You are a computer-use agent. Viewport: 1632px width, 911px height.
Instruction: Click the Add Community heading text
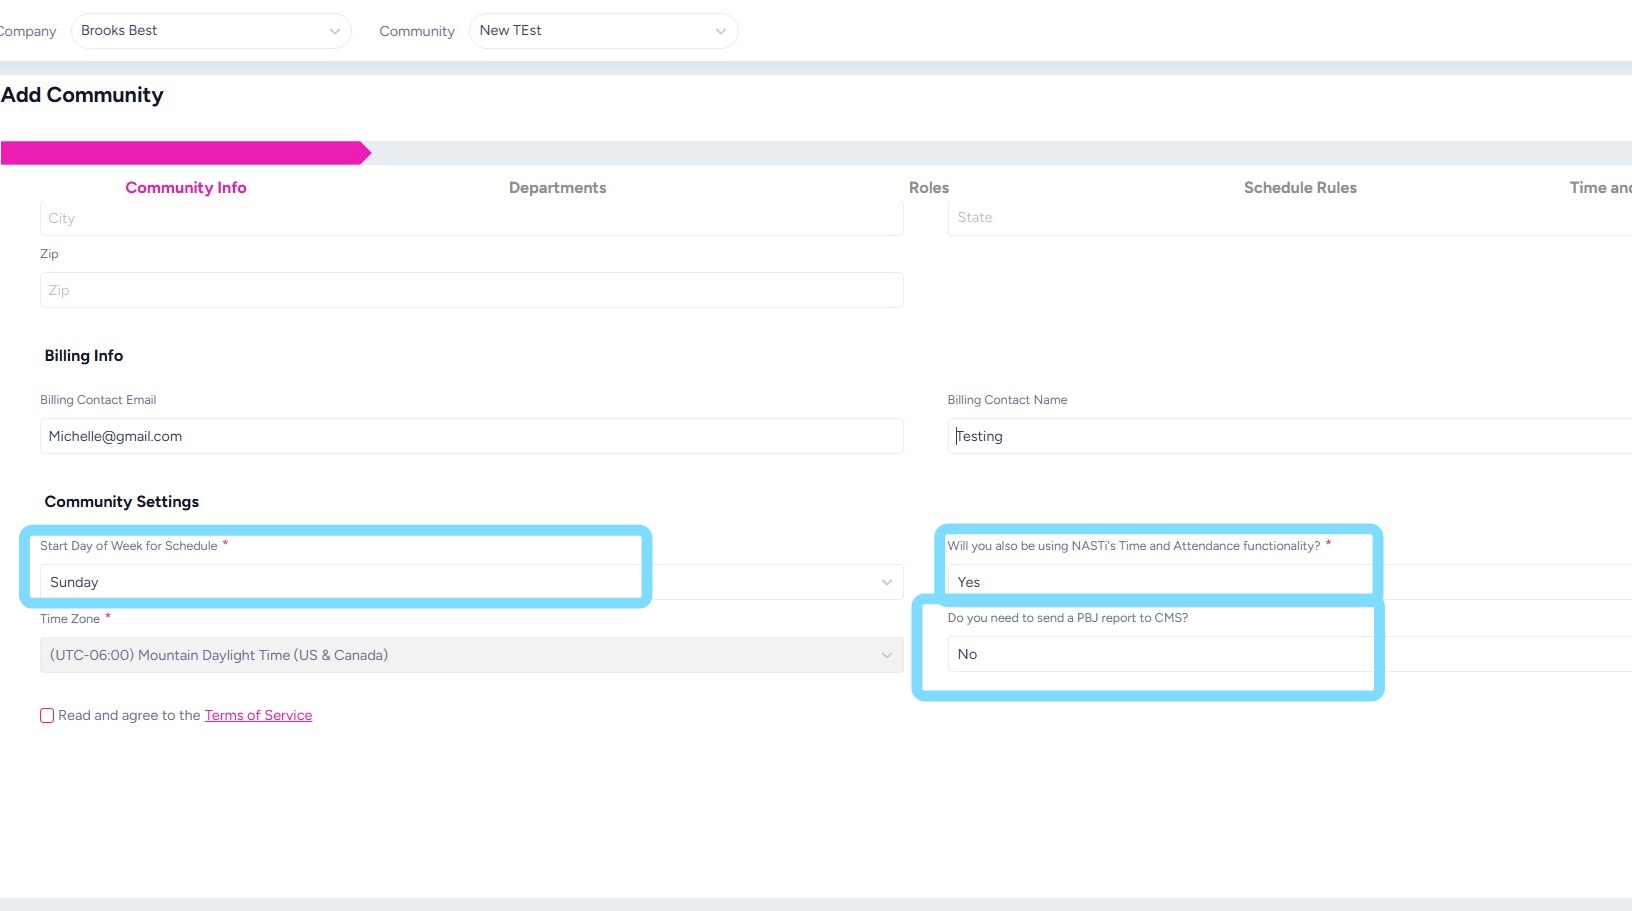click(x=82, y=95)
